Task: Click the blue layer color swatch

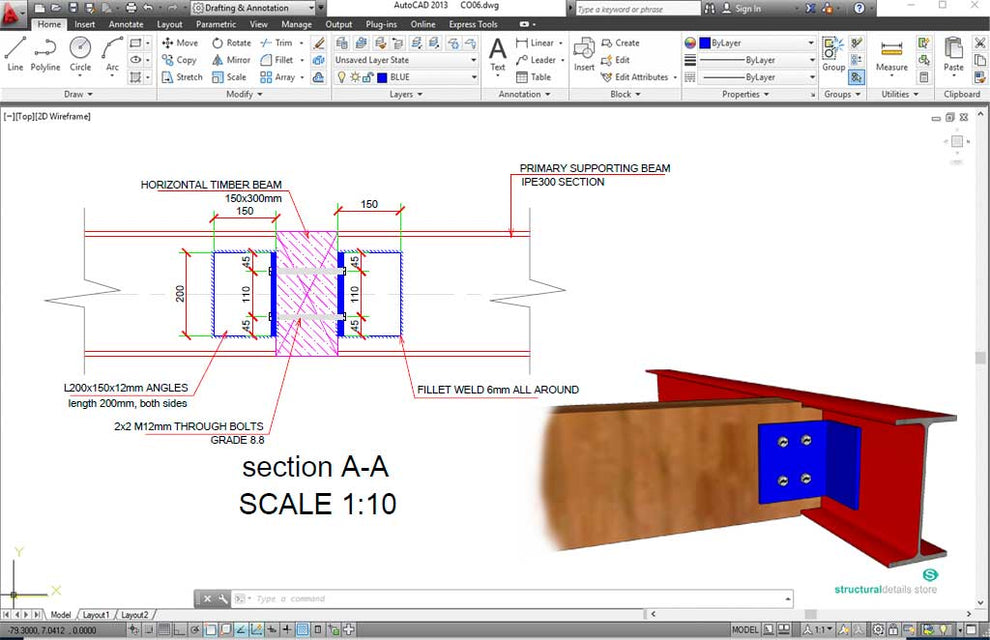Action: pos(382,77)
